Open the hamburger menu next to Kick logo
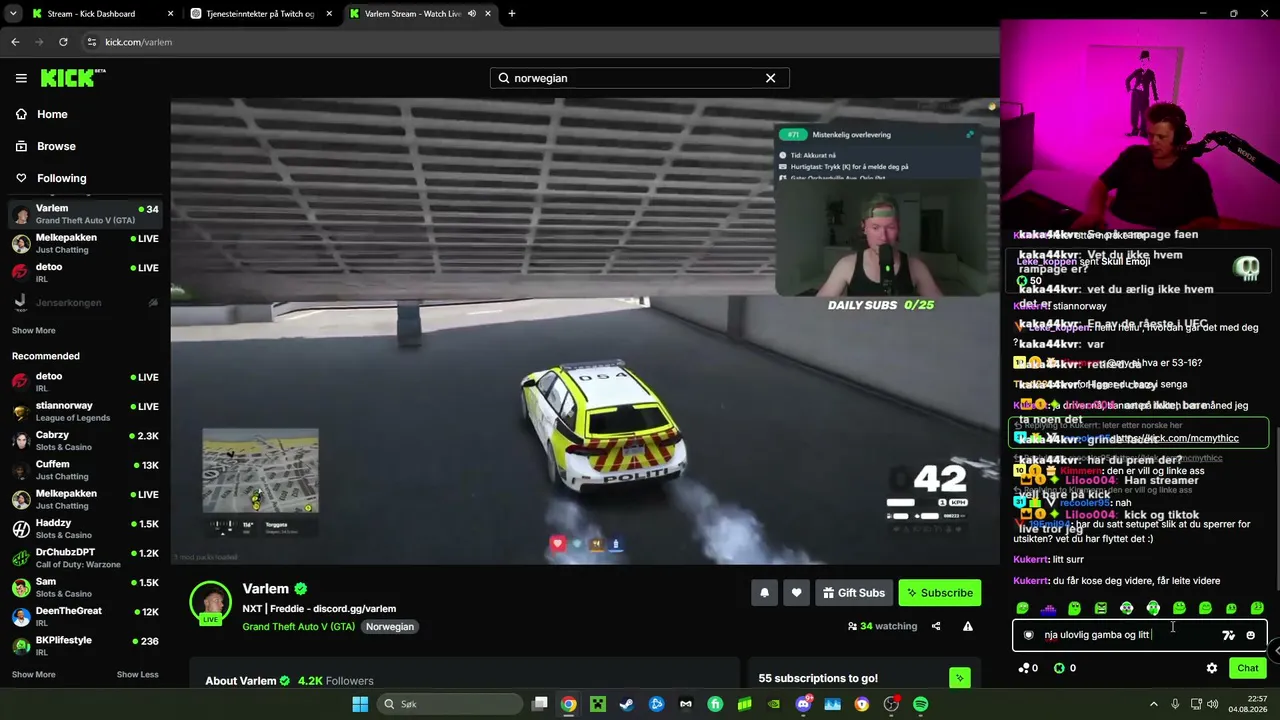The image size is (1280, 720). click(21, 78)
